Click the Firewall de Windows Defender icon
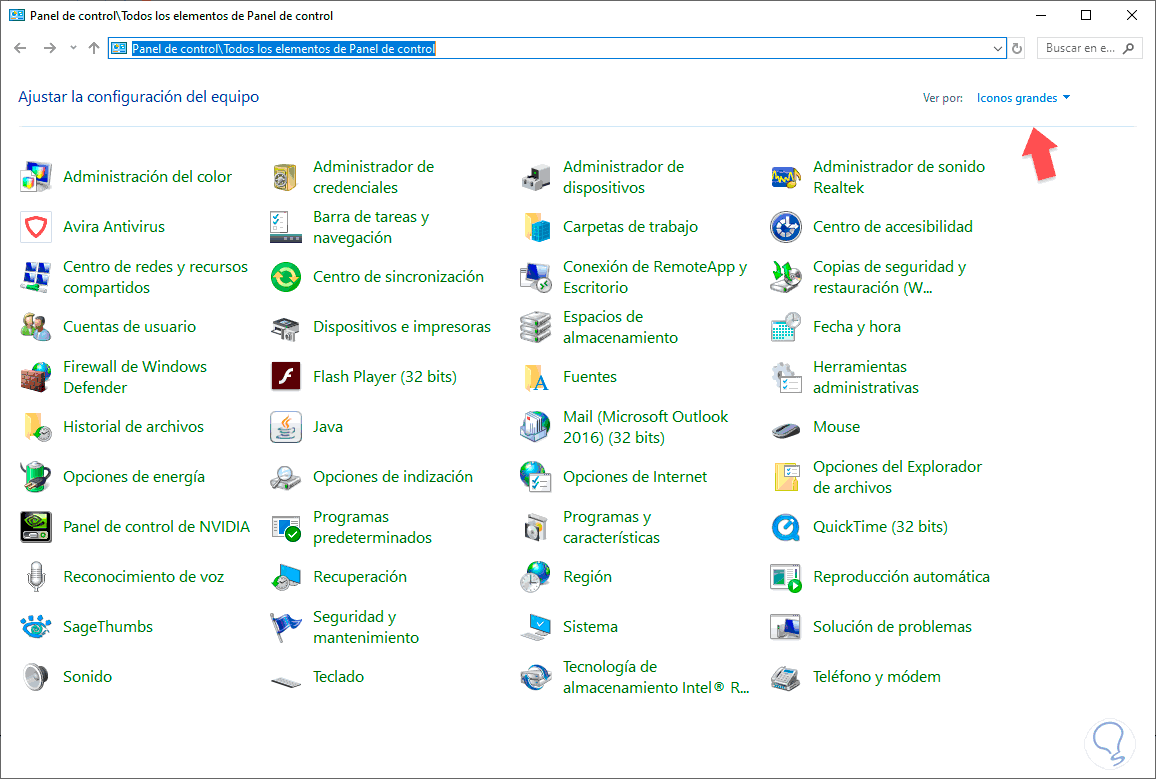1156x779 pixels. [36, 377]
